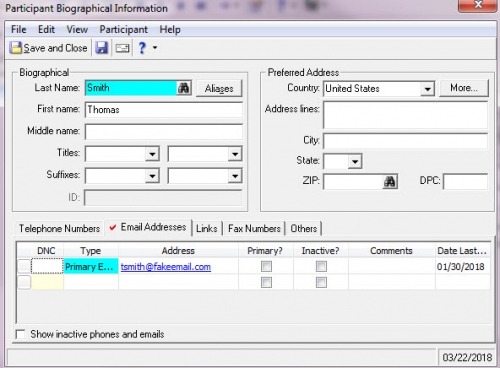This screenshot has width=500, height=368.
Task: Expand the second Titles dropdown
Action: (x=235, y=154)
